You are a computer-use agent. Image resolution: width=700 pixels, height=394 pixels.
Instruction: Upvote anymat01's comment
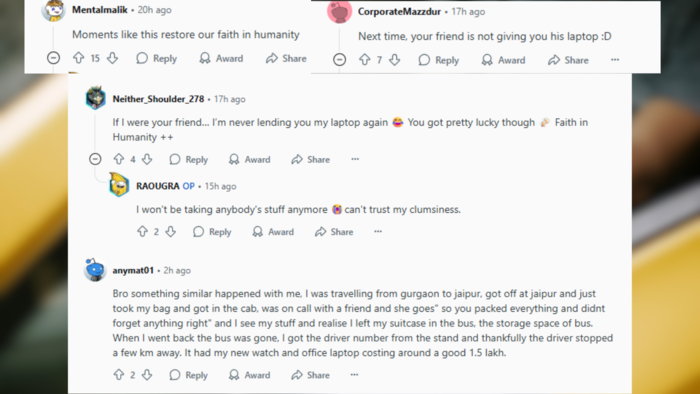[119, 374]
